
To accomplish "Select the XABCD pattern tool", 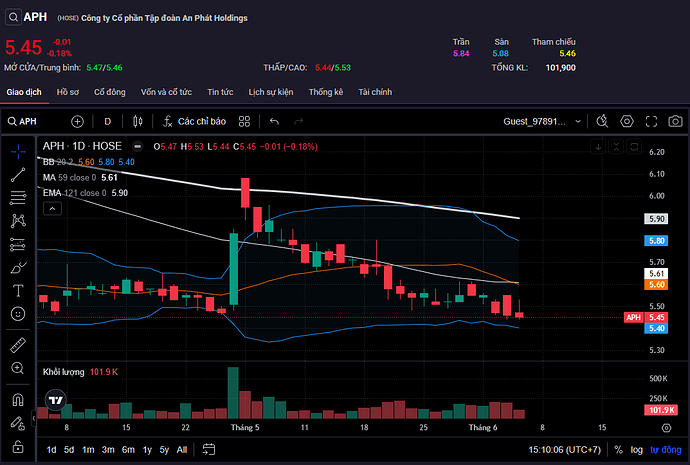I will click(x=18, y=220).
